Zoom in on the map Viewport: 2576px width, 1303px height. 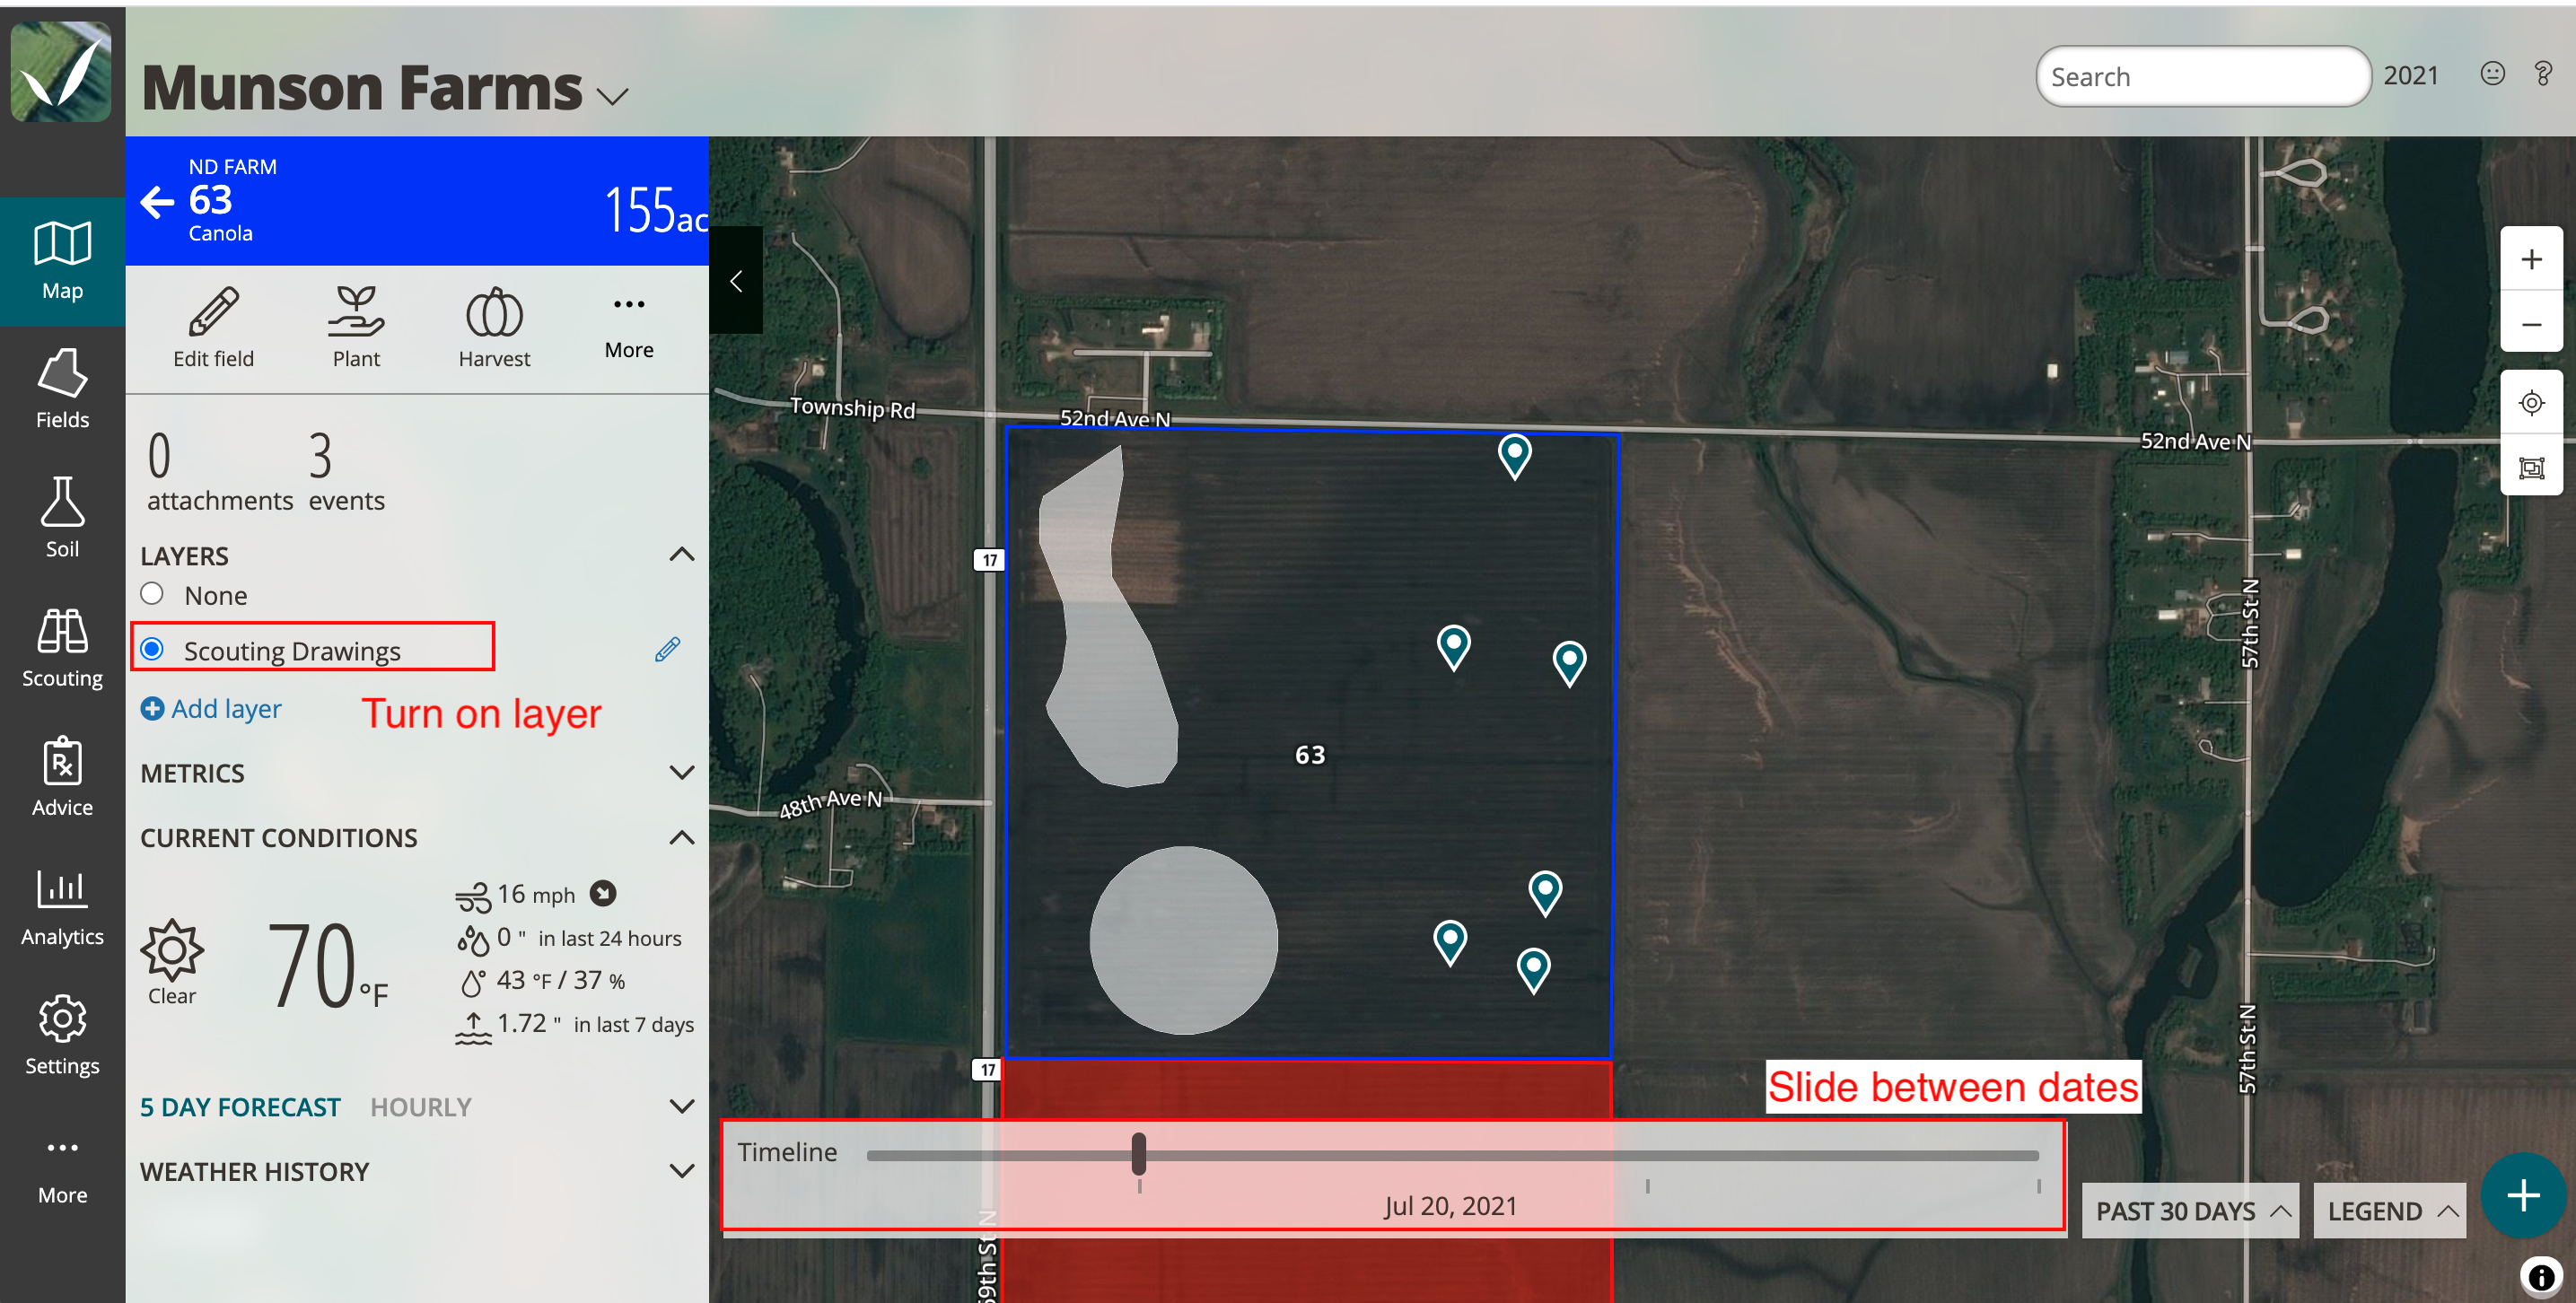point(2531,259)
